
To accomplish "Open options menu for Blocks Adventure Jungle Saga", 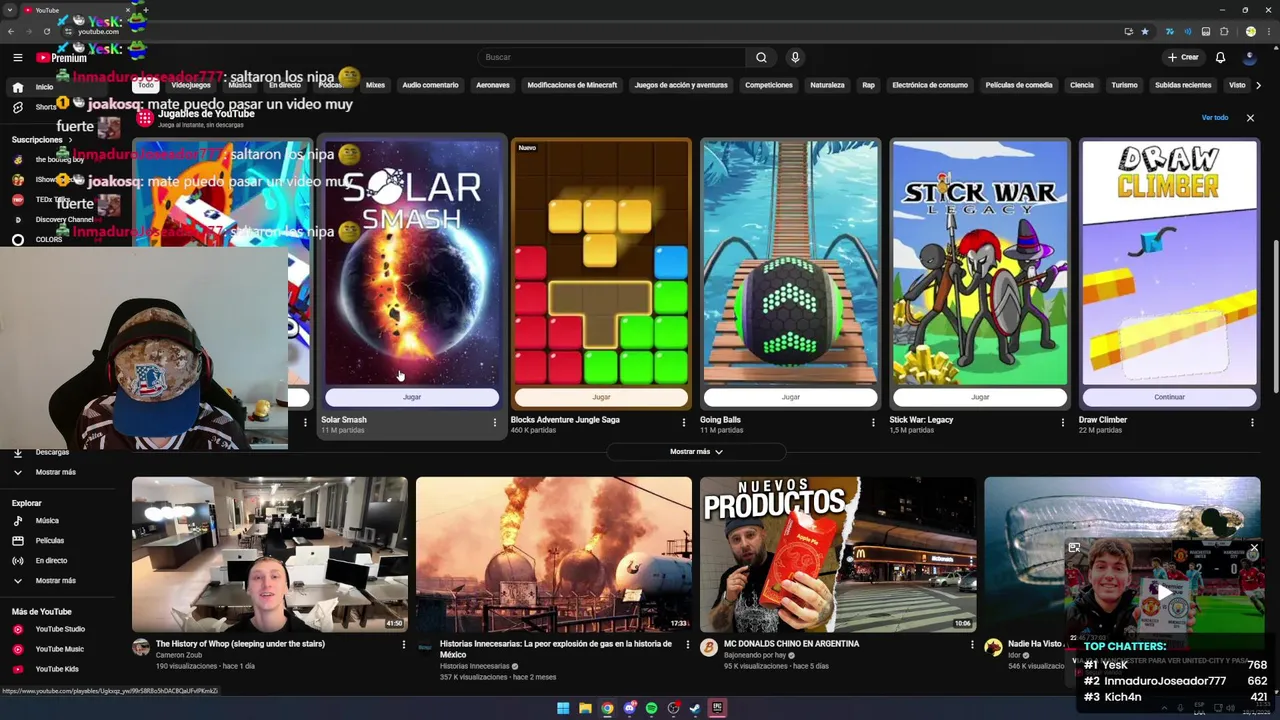I will 683,422.
